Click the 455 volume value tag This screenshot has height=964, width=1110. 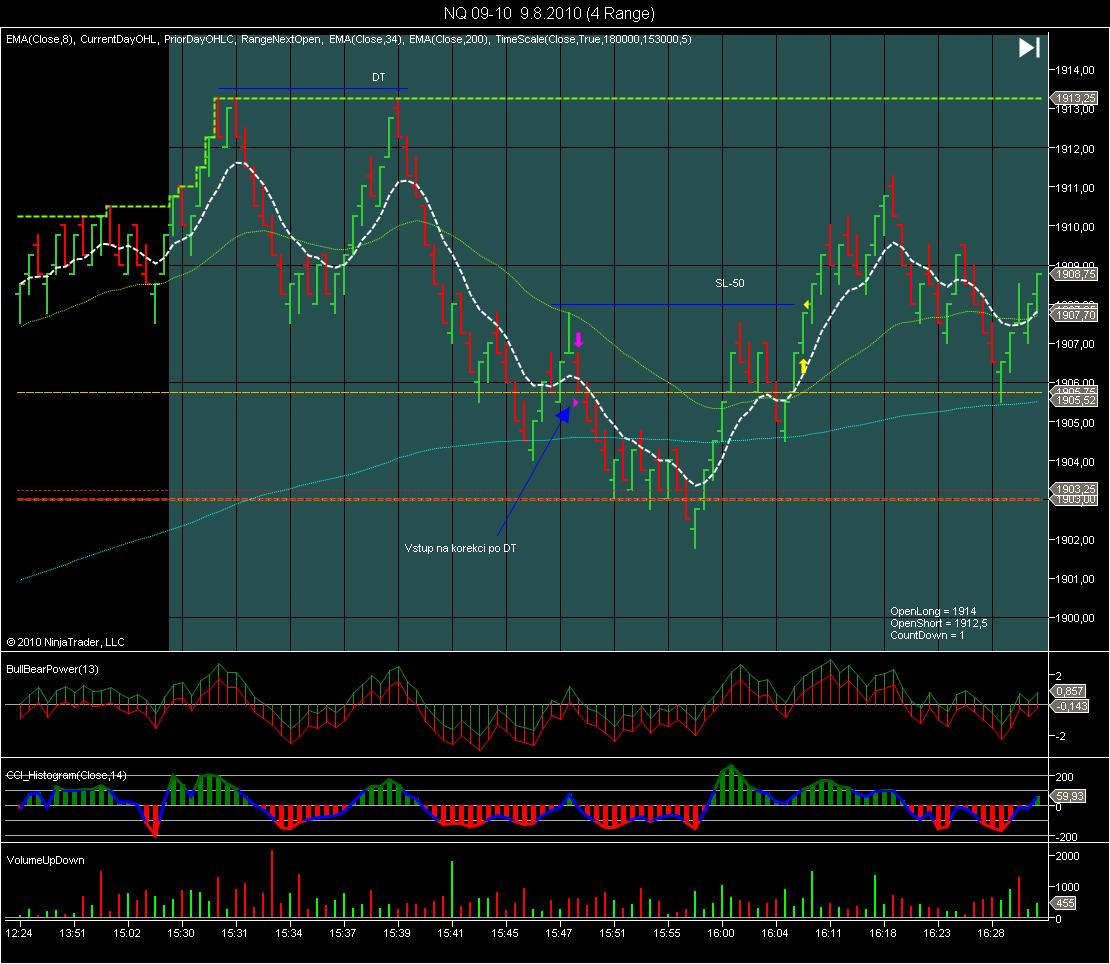1066,904
